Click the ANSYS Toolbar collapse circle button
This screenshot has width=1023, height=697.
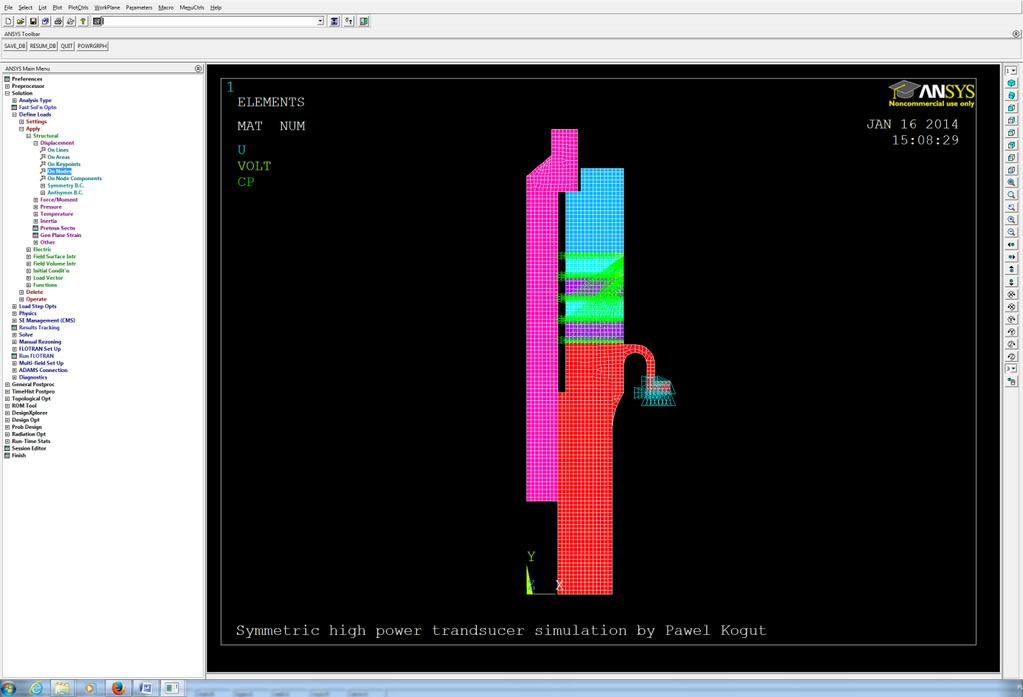[1016, 34]
